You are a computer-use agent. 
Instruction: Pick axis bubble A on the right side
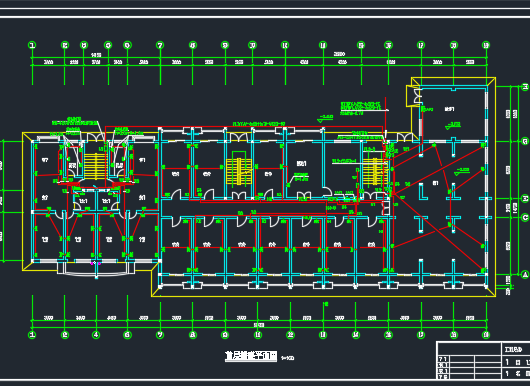pos(525,274)
